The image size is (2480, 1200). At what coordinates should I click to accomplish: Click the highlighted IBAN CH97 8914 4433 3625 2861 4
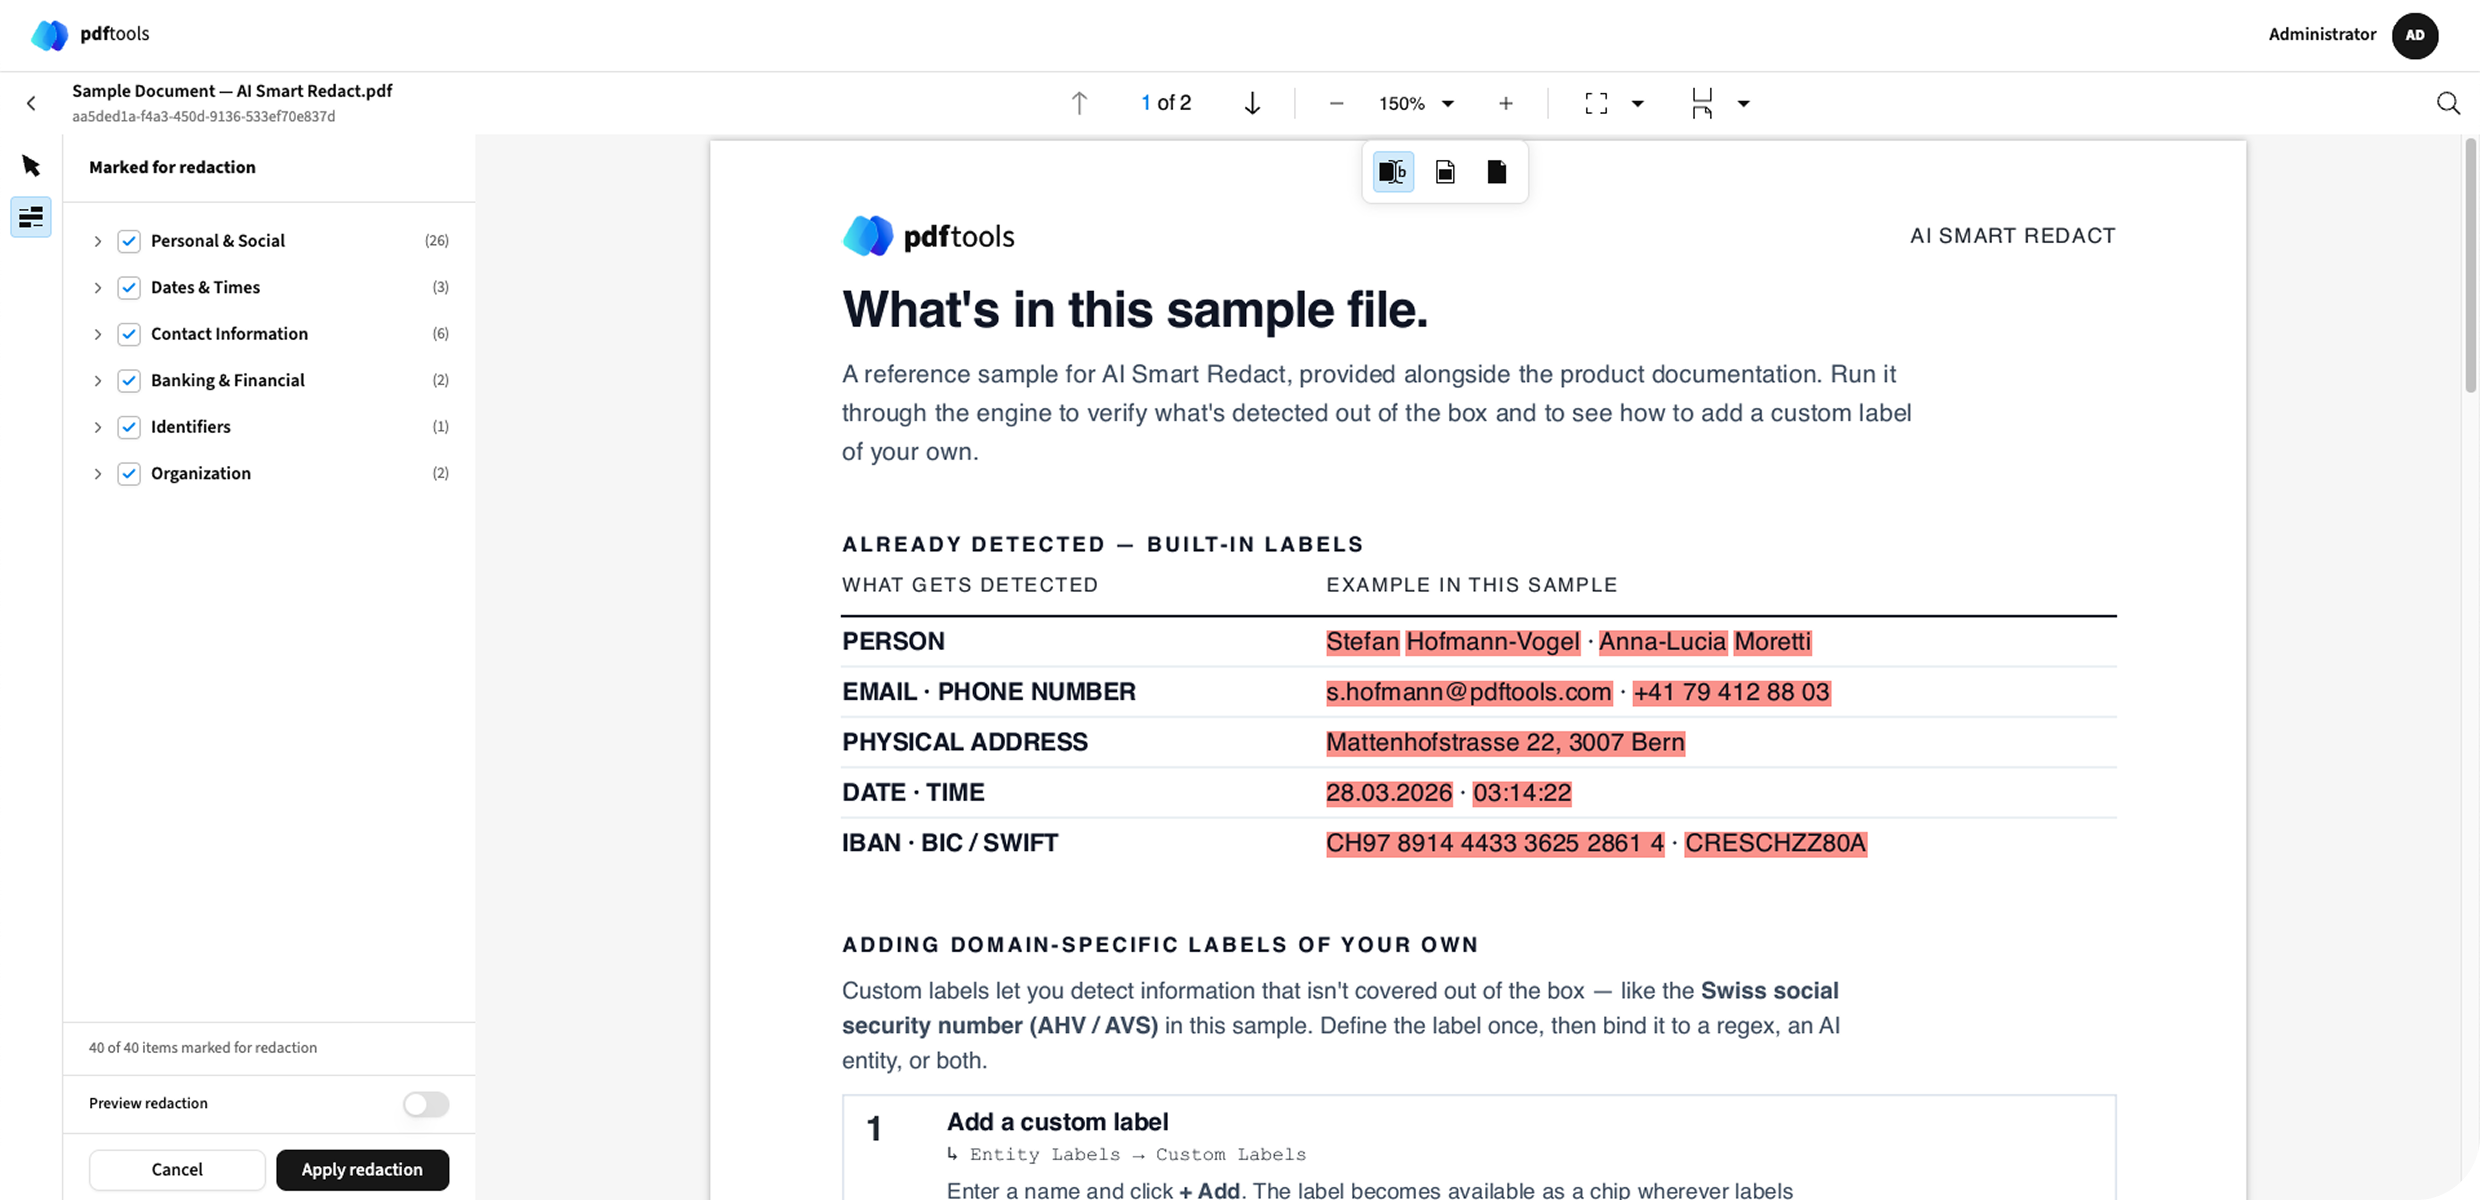(x=1495, y=844)
